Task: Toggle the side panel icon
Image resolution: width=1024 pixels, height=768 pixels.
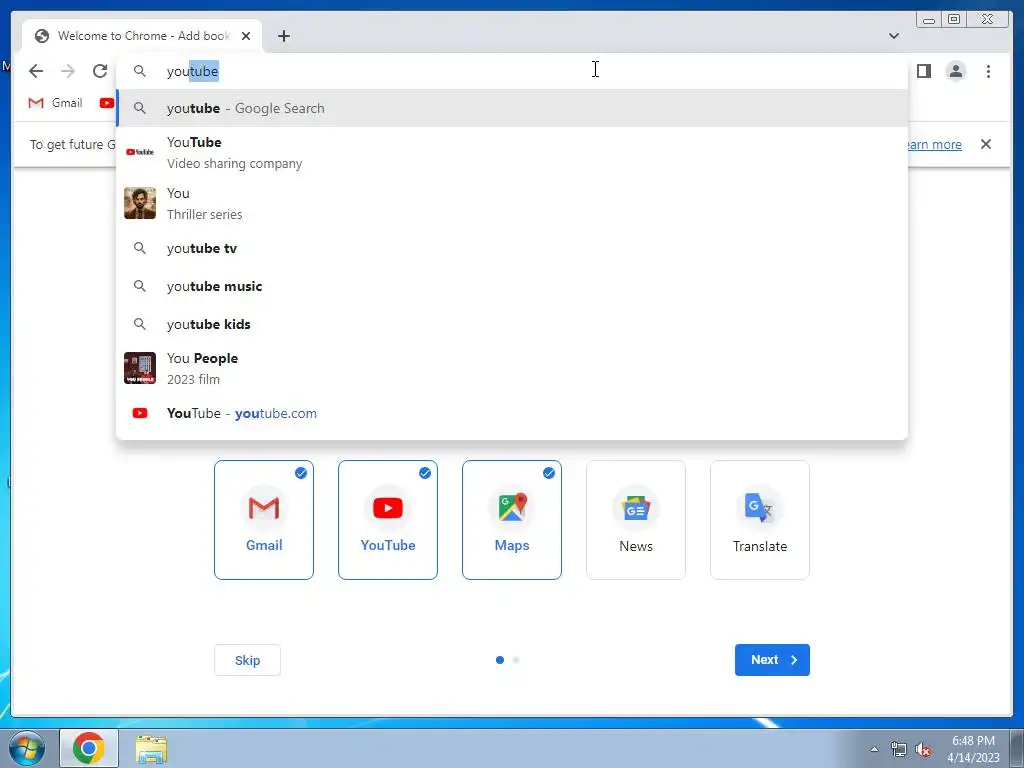Action: (x=923, y=71)
